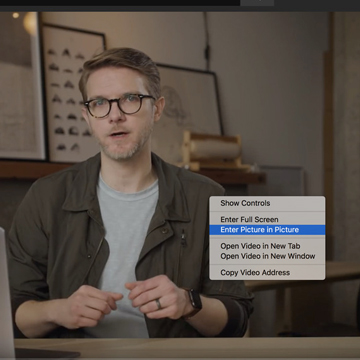Open Video in New Tab option
Image resolution: width=360 pixels, height=360 pixels.
click(267, 246)
